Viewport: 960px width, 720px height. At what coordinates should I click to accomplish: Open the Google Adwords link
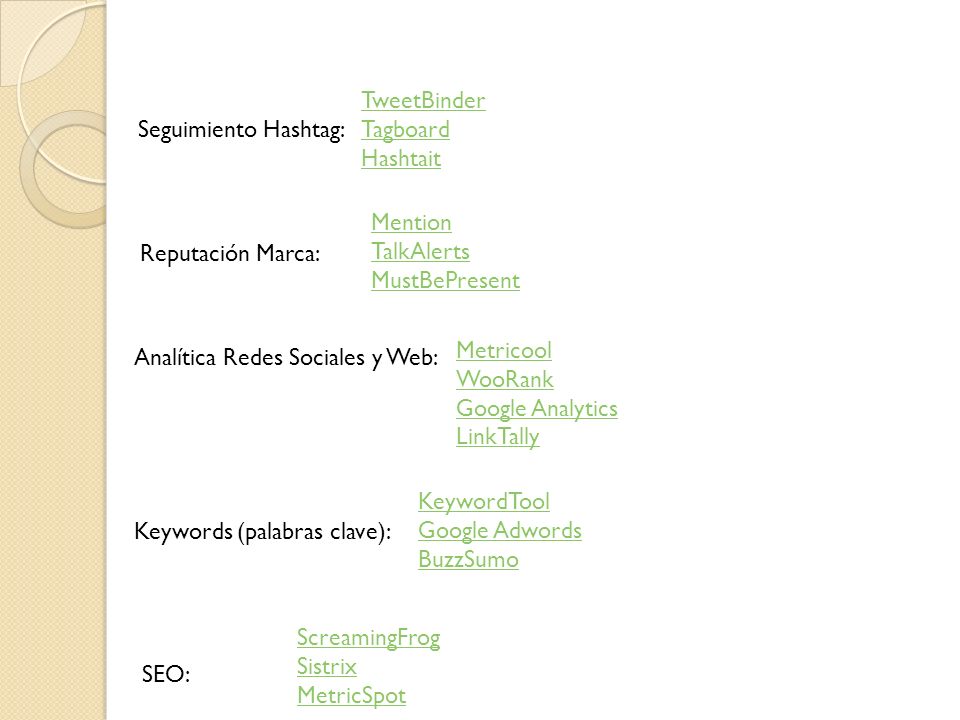500,530
